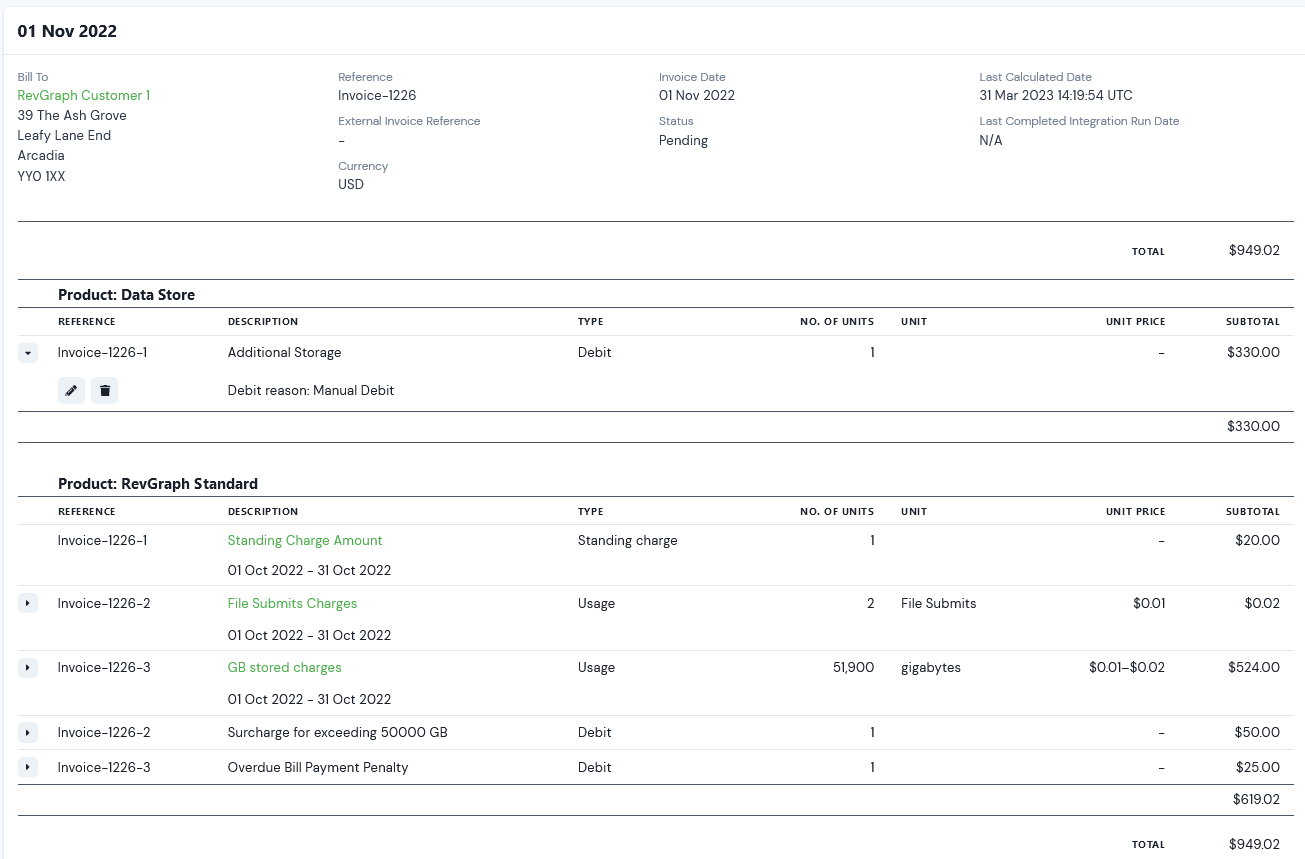The height and width of the screenshot is (859, 1305).
Task: Select the Invoice-1226 reference value
Action: tap(377, 95)
